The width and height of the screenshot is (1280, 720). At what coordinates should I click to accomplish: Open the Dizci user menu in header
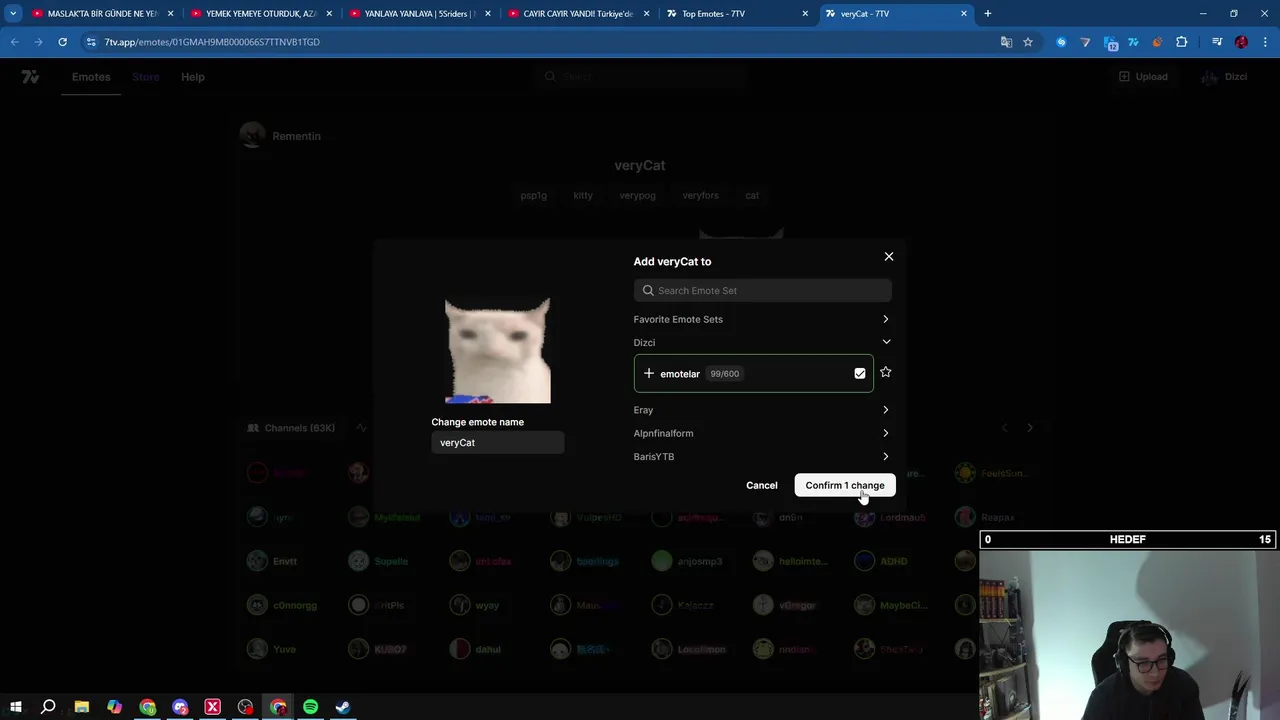click(x=1224, y=77)
